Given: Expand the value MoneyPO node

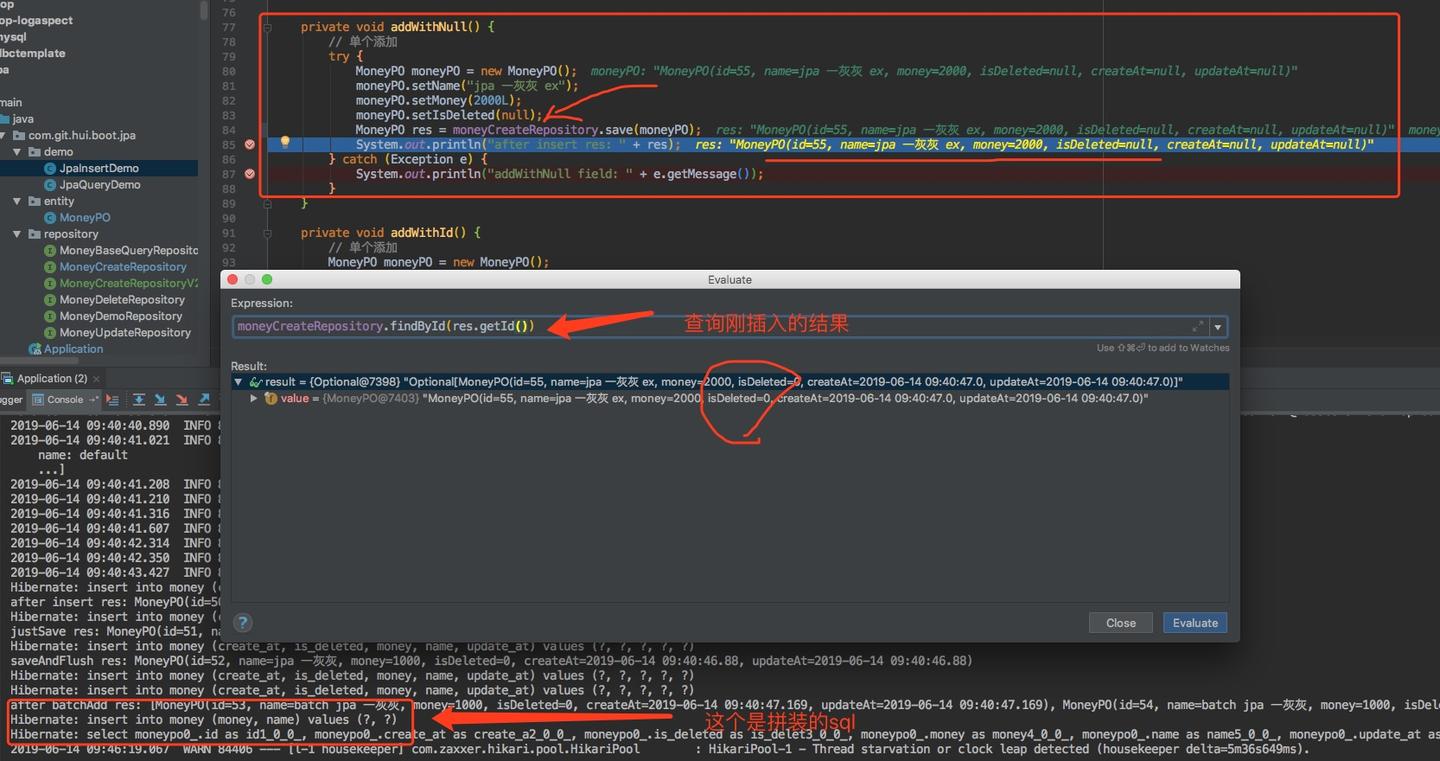Looking at the screenshot, I should (x=253, y=398).
